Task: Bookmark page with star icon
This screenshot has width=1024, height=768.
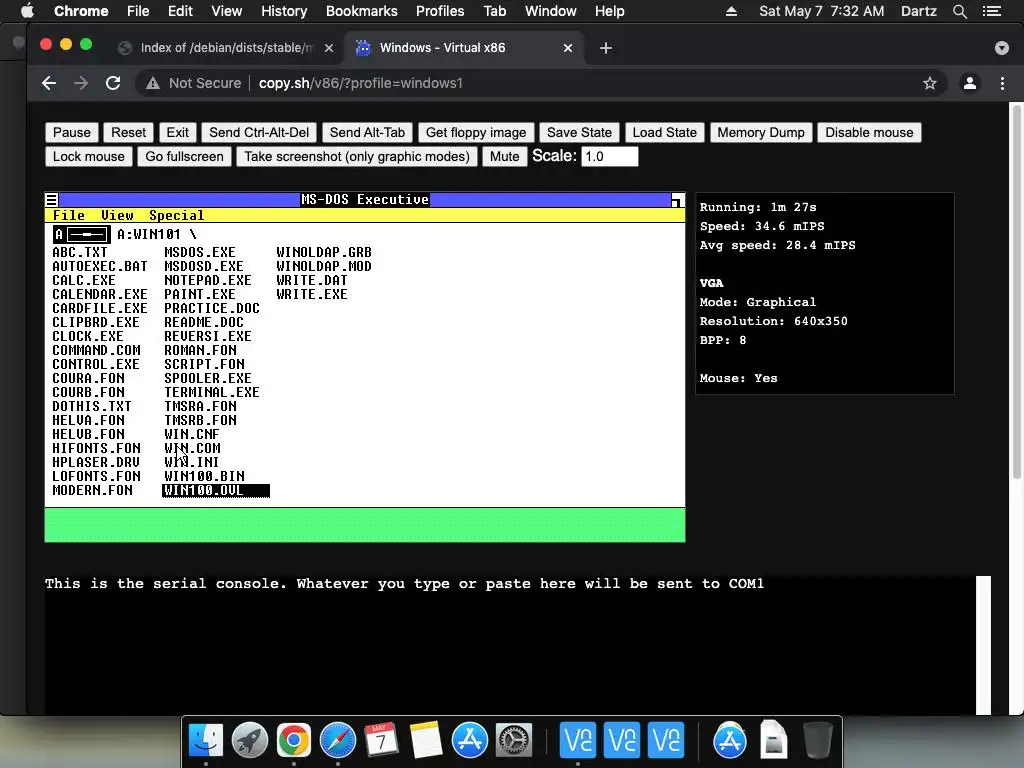Action: pyautogui.click(x=929, y=83)
